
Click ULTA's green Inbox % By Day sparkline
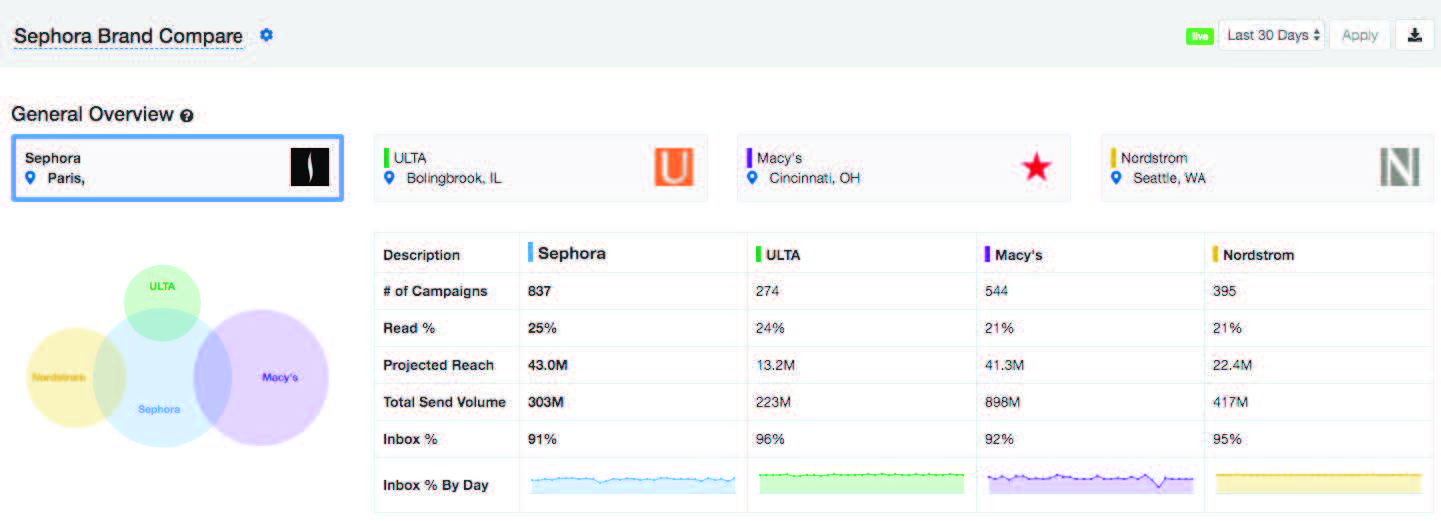point(861,483)
